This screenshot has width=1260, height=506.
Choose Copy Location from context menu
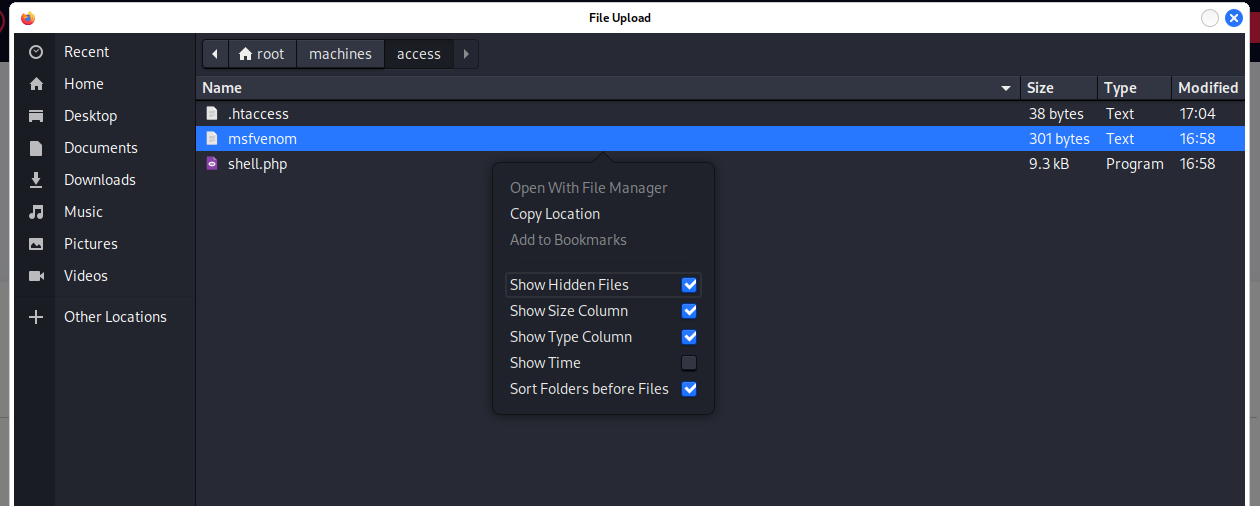click(555, 214)
